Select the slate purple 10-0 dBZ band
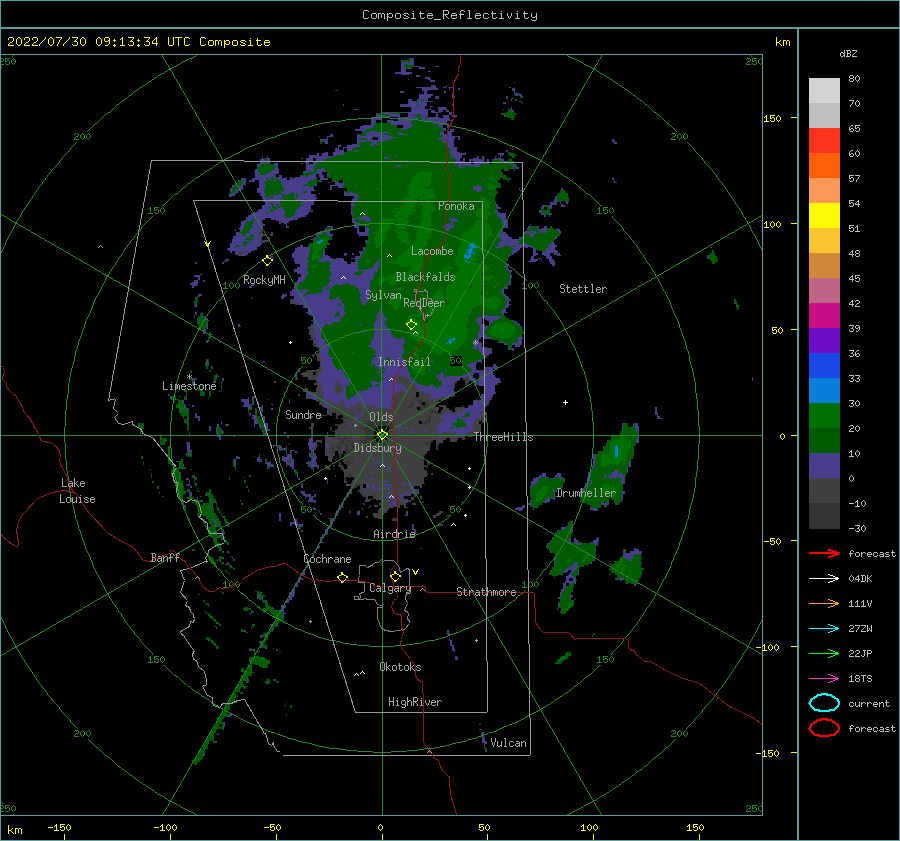900x841 pixels. click(824, 465)
